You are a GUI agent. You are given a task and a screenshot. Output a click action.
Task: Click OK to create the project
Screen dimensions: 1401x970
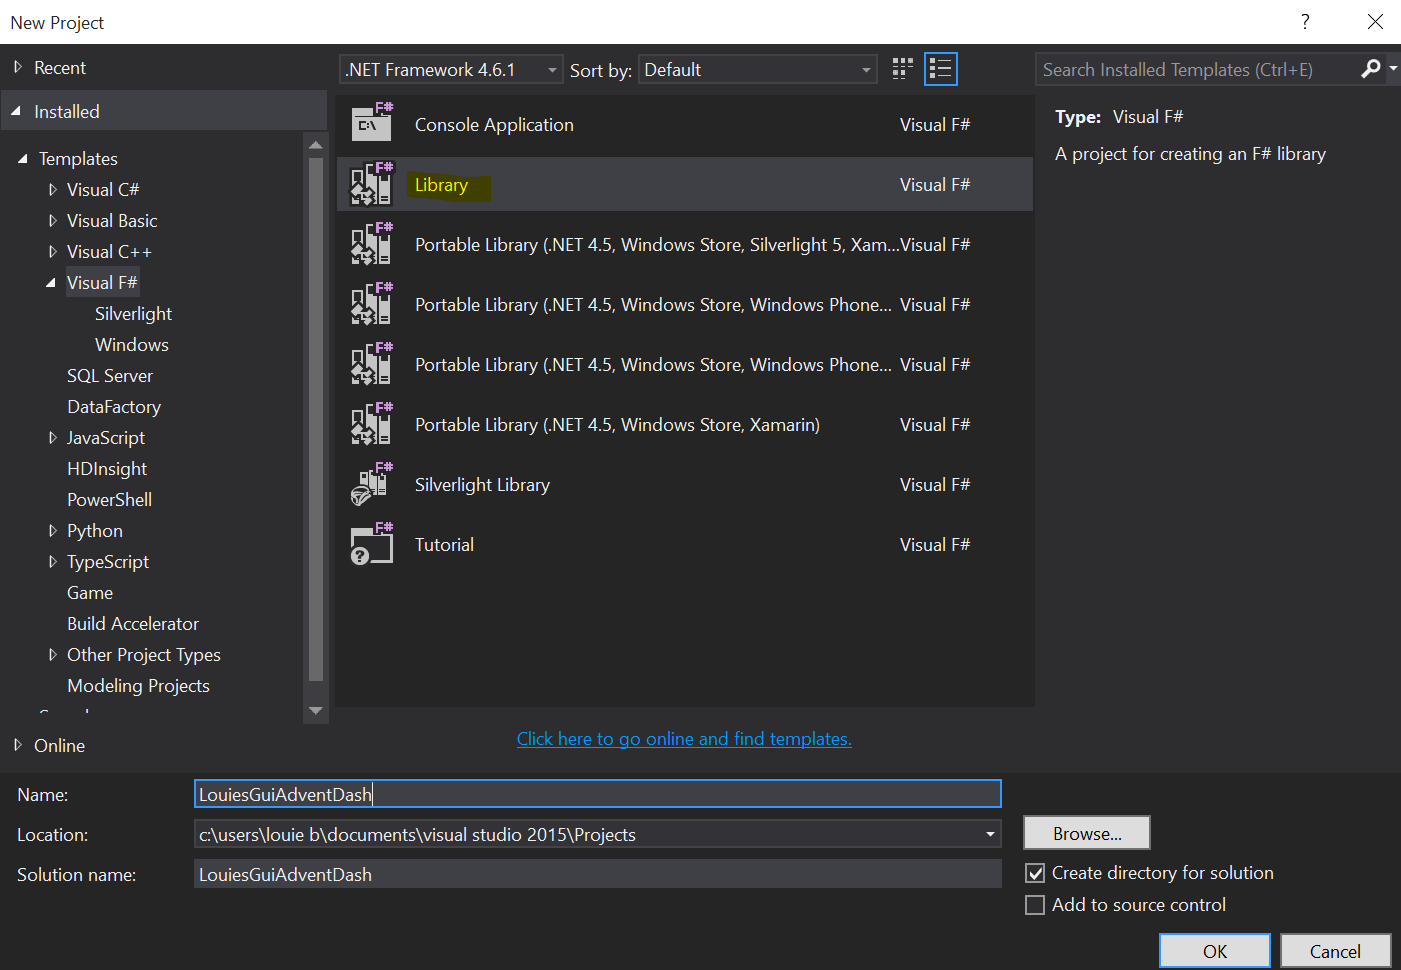pos(1215,951)
